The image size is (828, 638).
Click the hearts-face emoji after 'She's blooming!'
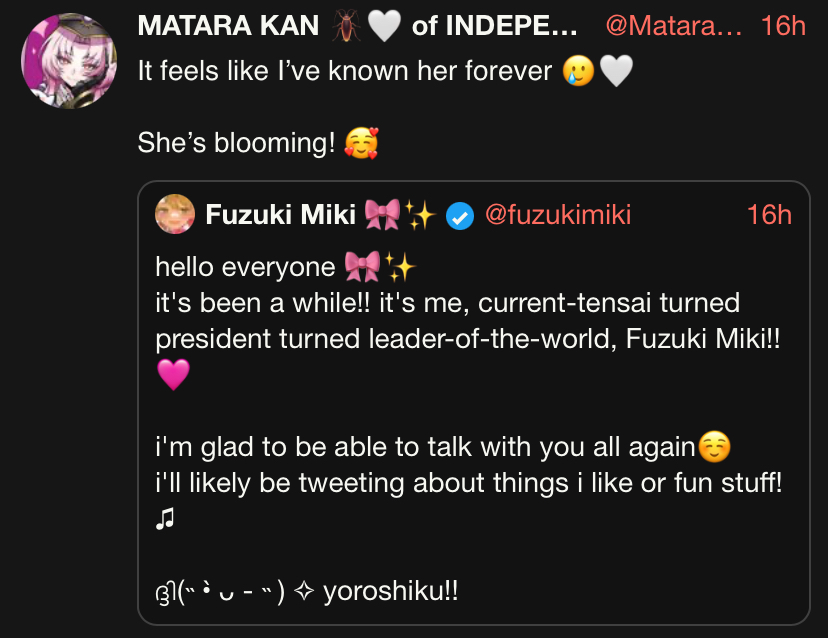pos(361,143)
